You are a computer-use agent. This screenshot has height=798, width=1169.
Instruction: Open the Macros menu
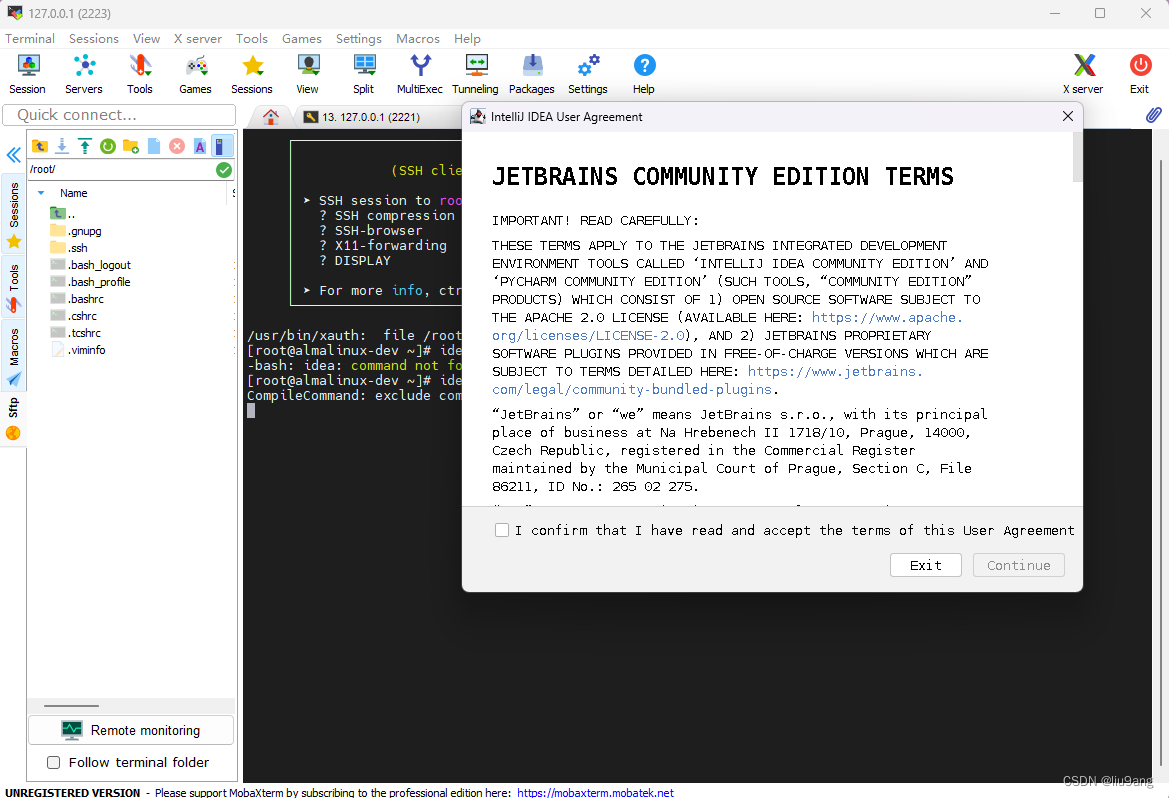[x=418, y=39]
